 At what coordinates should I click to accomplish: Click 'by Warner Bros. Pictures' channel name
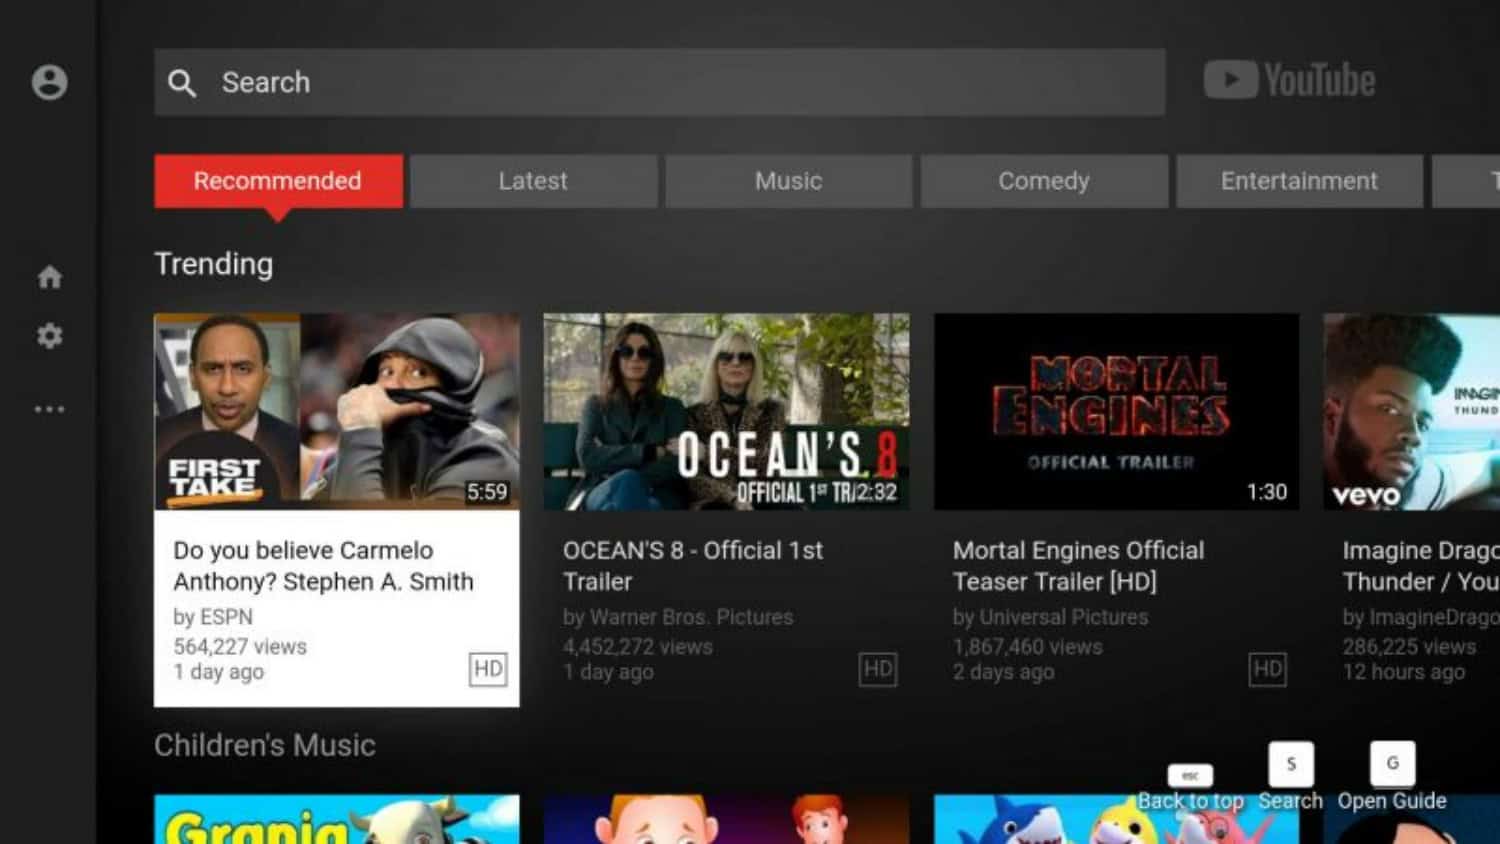[x=678, y=617]
